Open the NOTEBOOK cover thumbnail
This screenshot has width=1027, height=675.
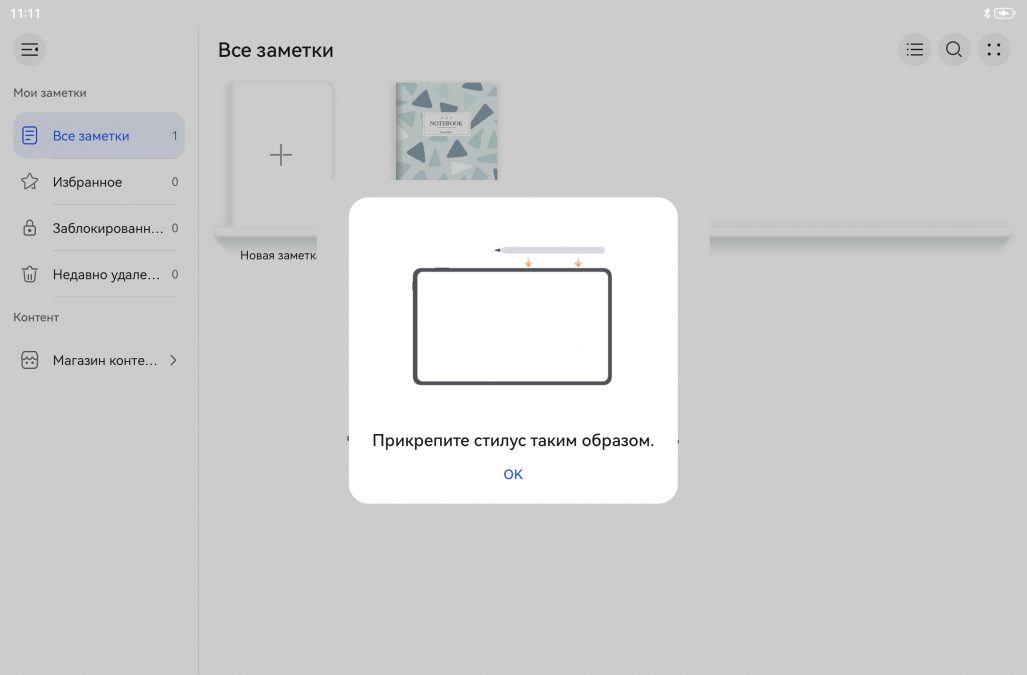click(x=446, y=130)
